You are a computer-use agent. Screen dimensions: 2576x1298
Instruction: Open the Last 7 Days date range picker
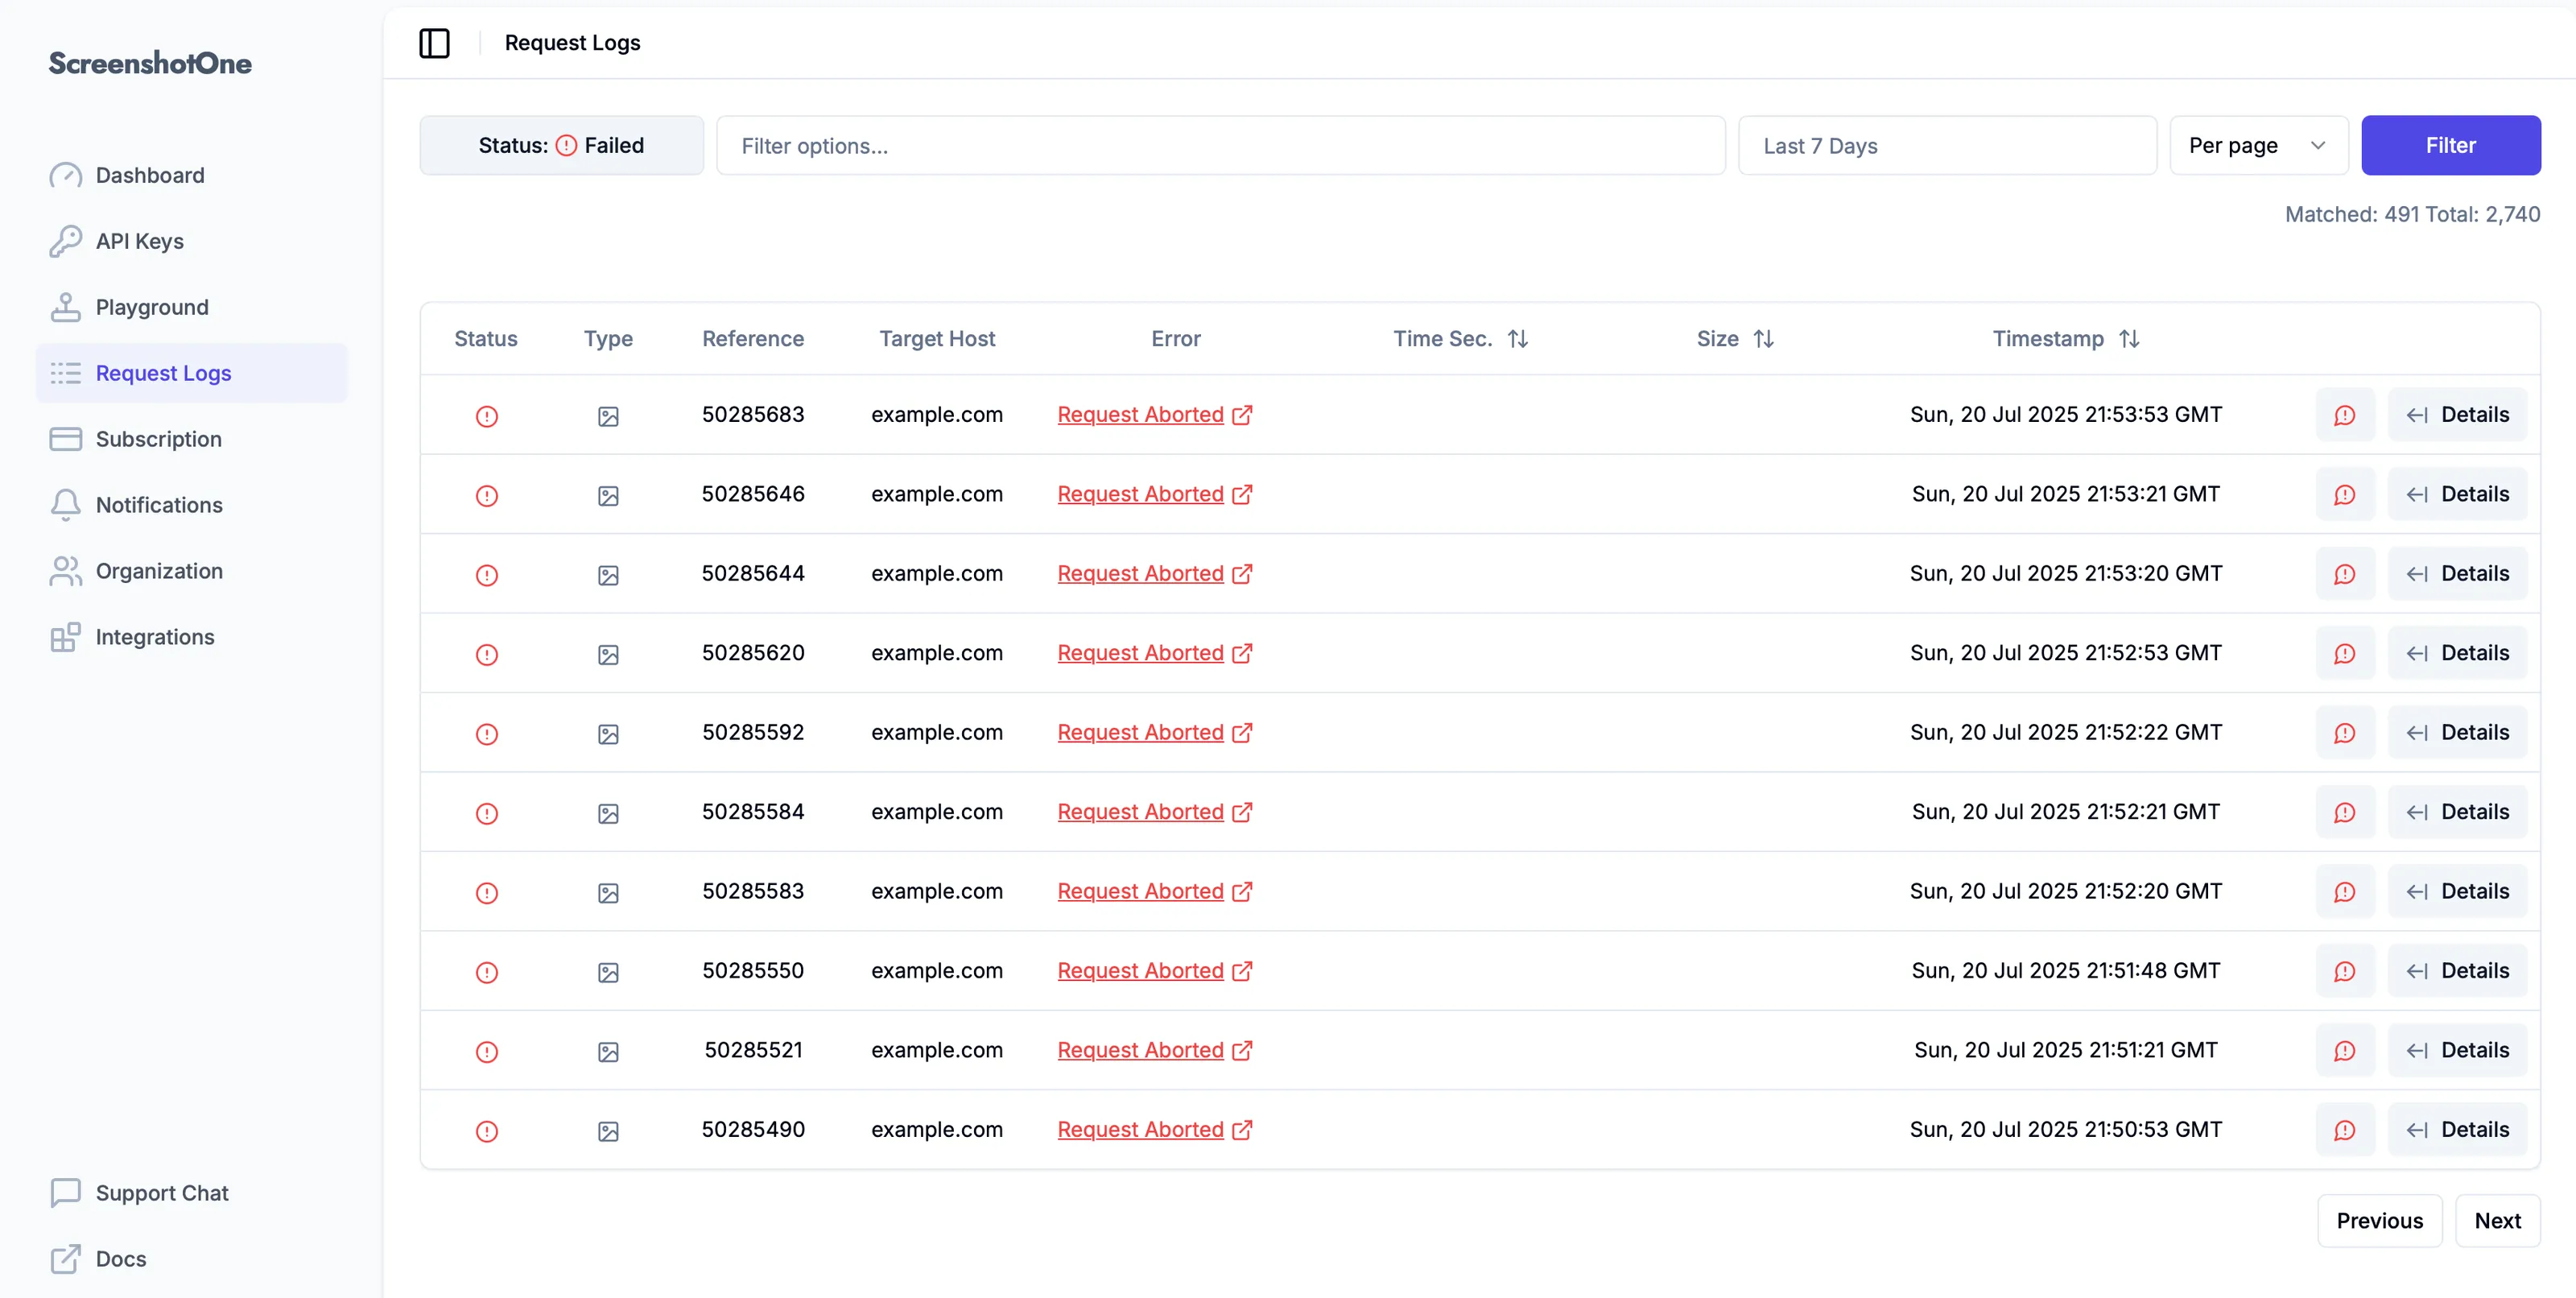click(x=1946, y=146)
